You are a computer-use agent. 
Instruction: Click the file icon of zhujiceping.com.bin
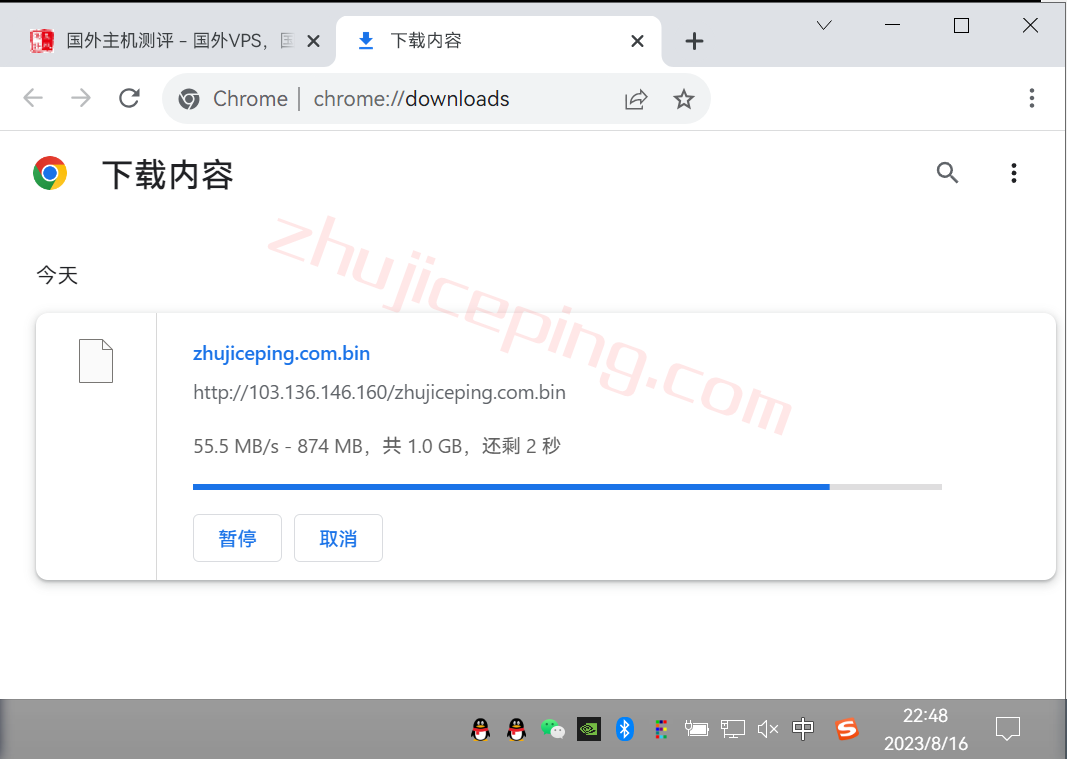click(x=96, y=361)
